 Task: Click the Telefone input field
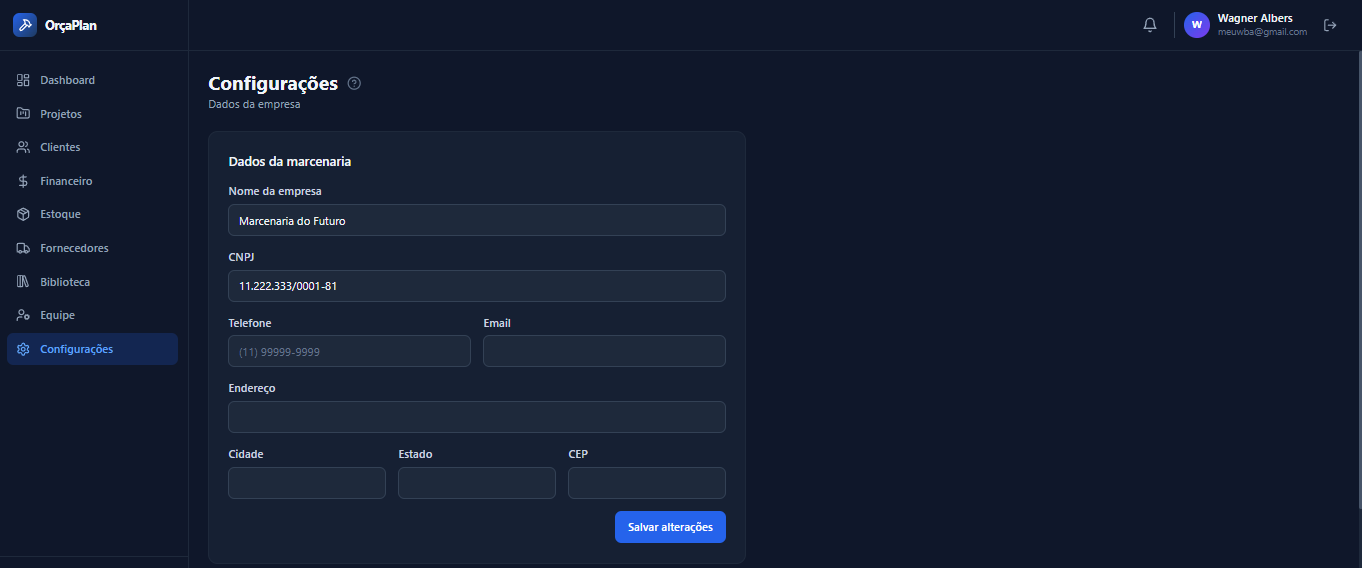(349, 351)
